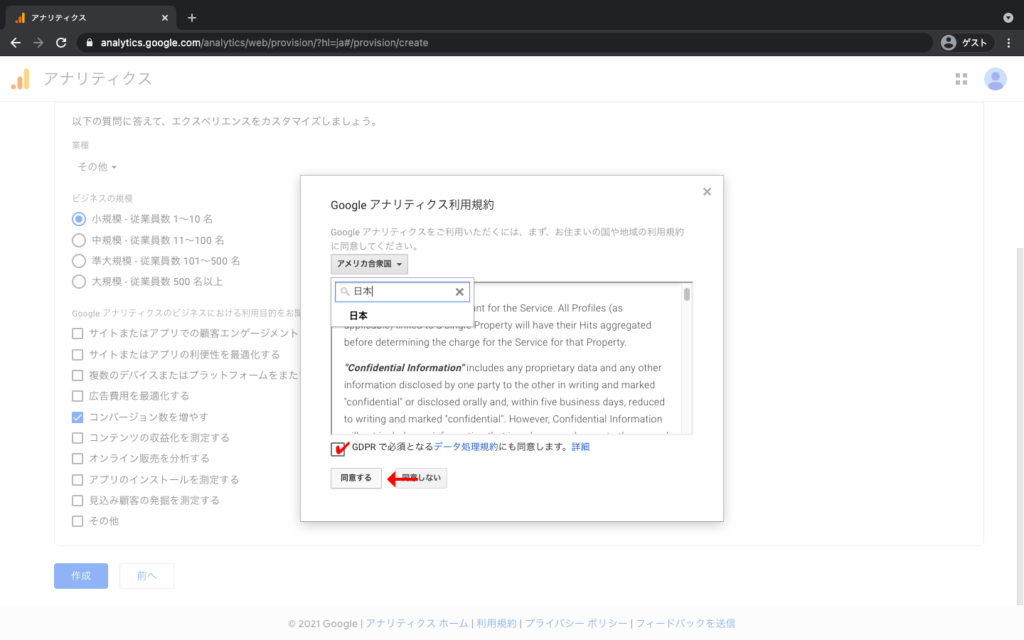Image resolution: width=1024 pixels, height=640 pixels.
Task: Open the プライバシー ポリシー footer link
Action: click(x=576, y=624)
